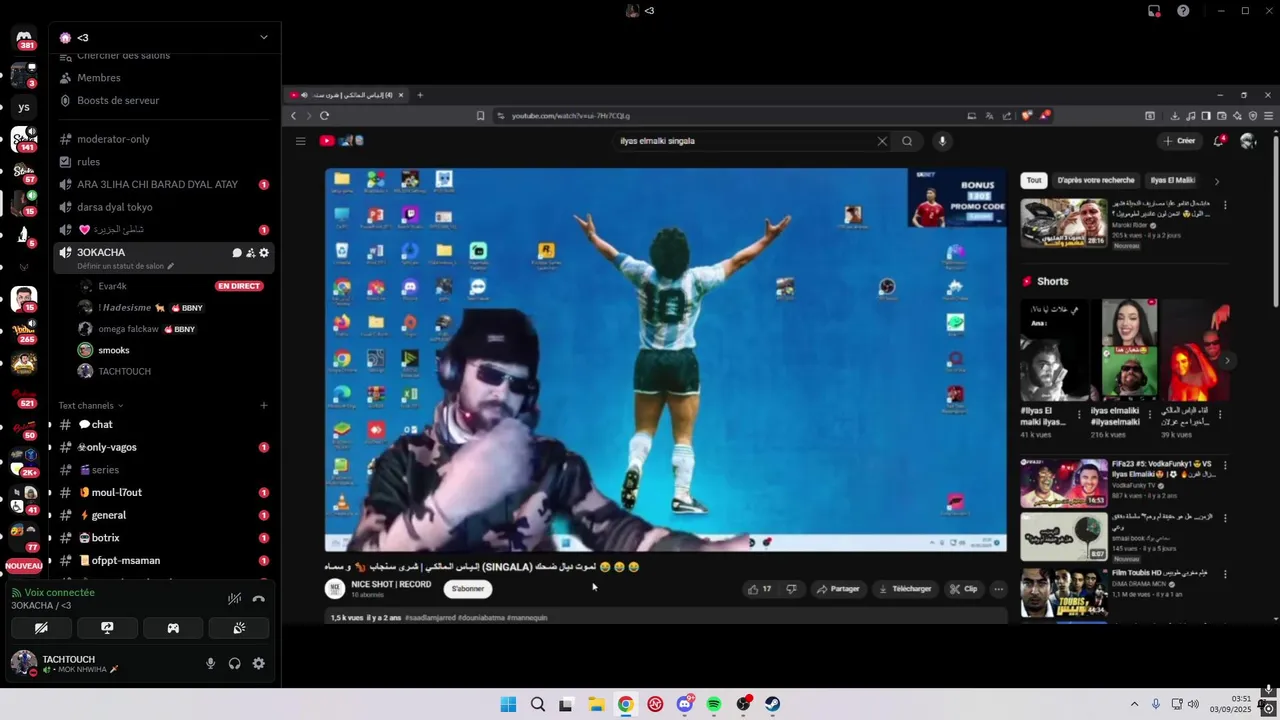1280x720 pixels.
Task: Switch to Chrome on taskbar
Action: point(625,704)
